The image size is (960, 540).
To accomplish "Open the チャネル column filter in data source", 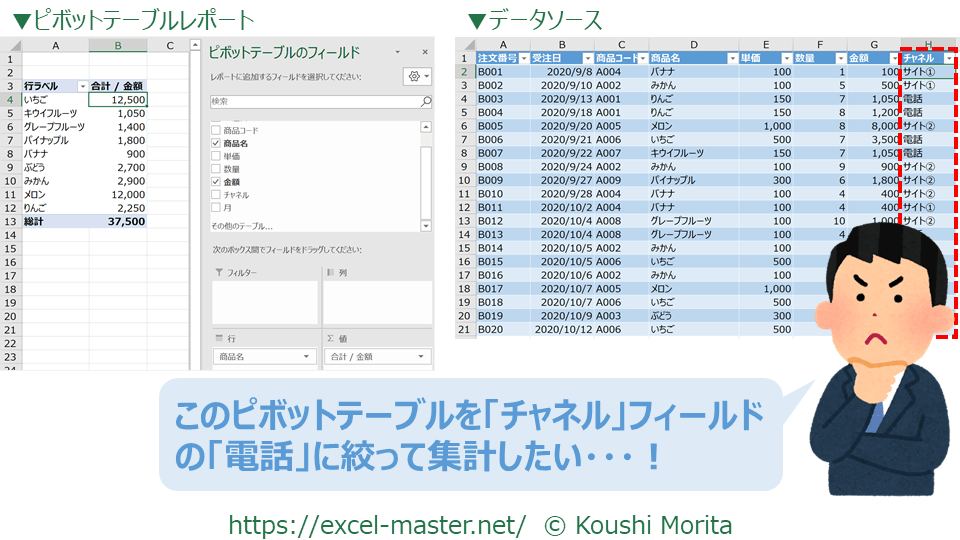I will [948, 59].
